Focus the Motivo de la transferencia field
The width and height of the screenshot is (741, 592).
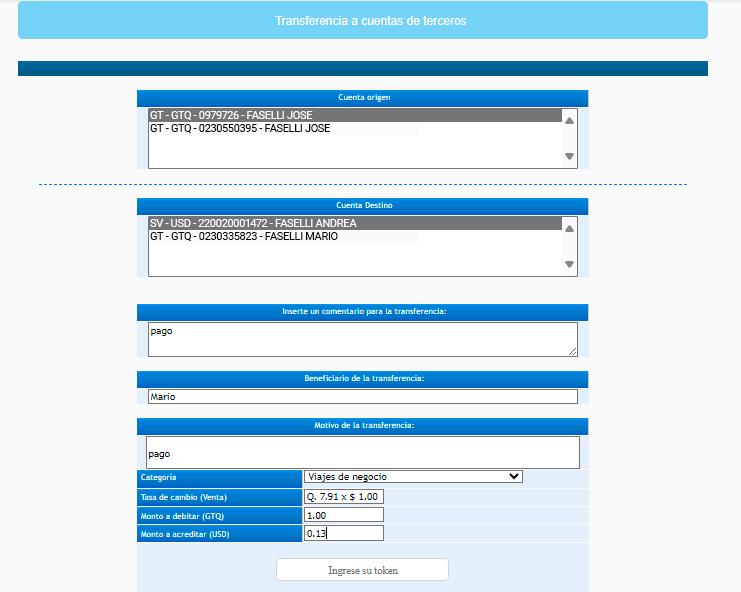[362, 453]
